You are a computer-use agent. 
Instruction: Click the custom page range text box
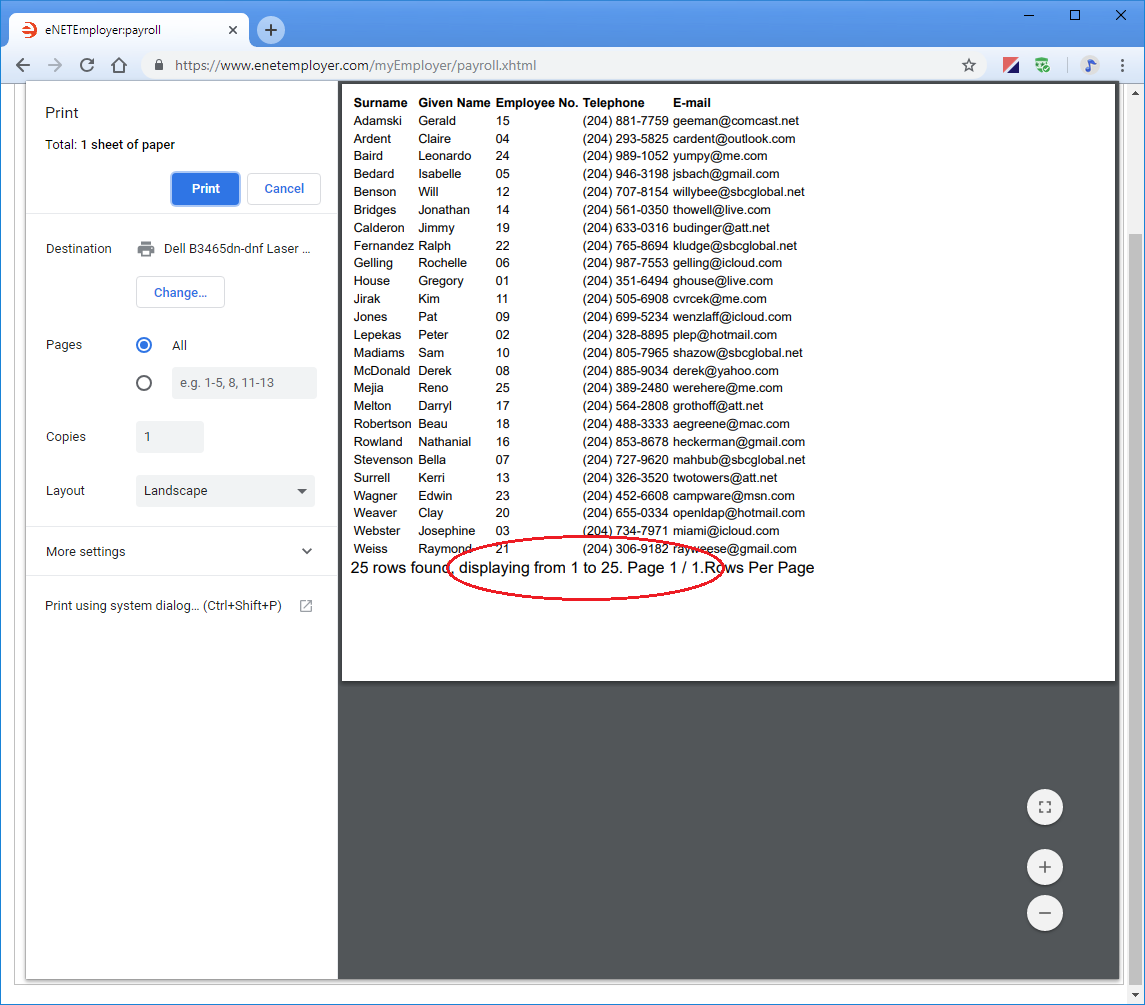(x=244, y=383)
